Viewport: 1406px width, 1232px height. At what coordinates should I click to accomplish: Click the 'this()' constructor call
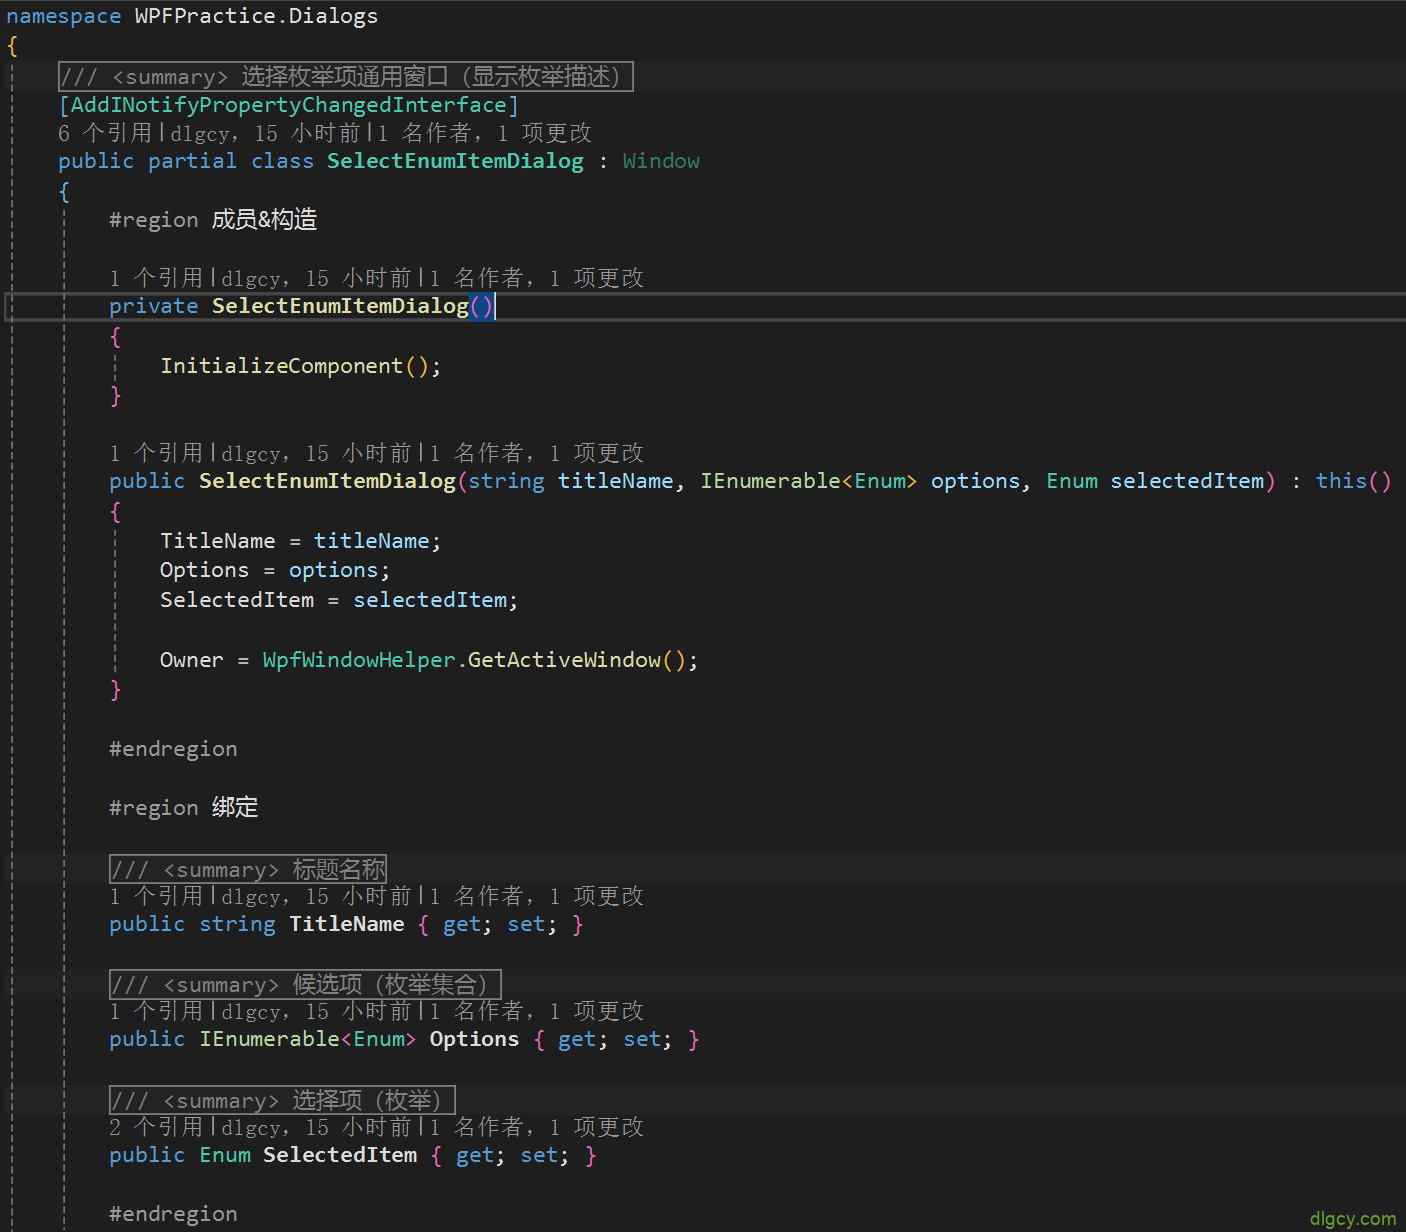[x=1353, y=481]
